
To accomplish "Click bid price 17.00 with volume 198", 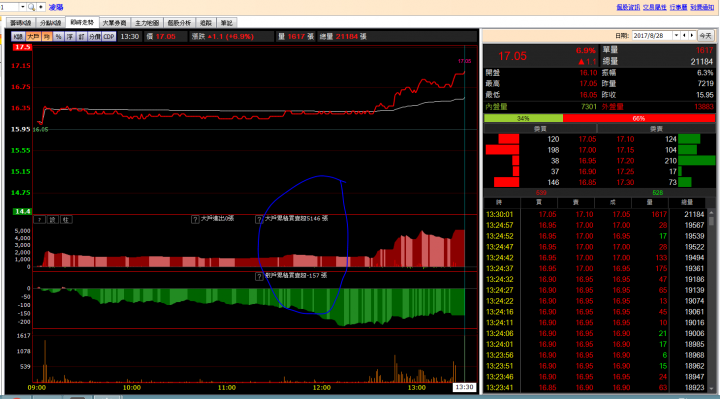I will (587, 150).
